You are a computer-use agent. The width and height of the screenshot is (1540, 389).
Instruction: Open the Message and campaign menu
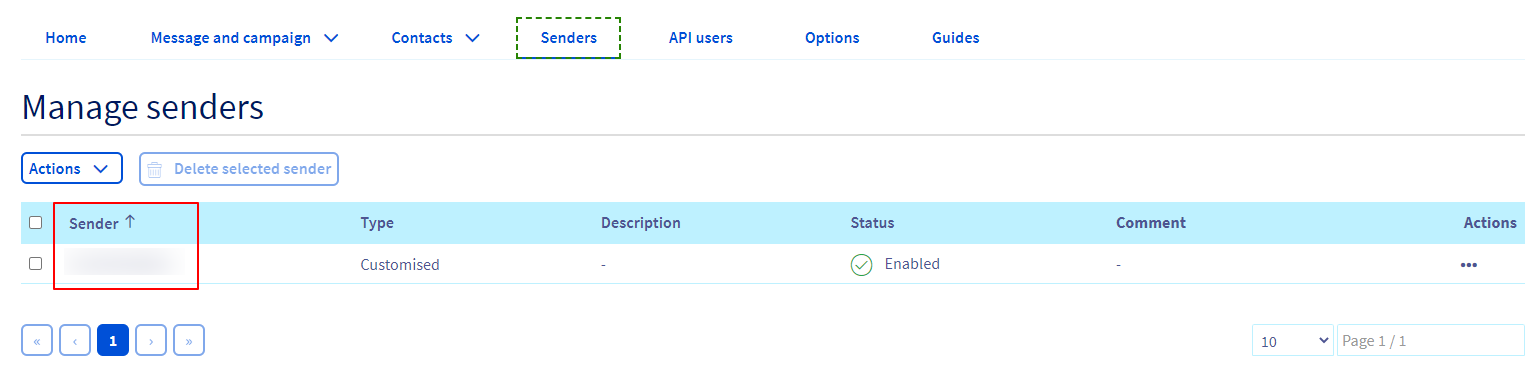[245, 38]
